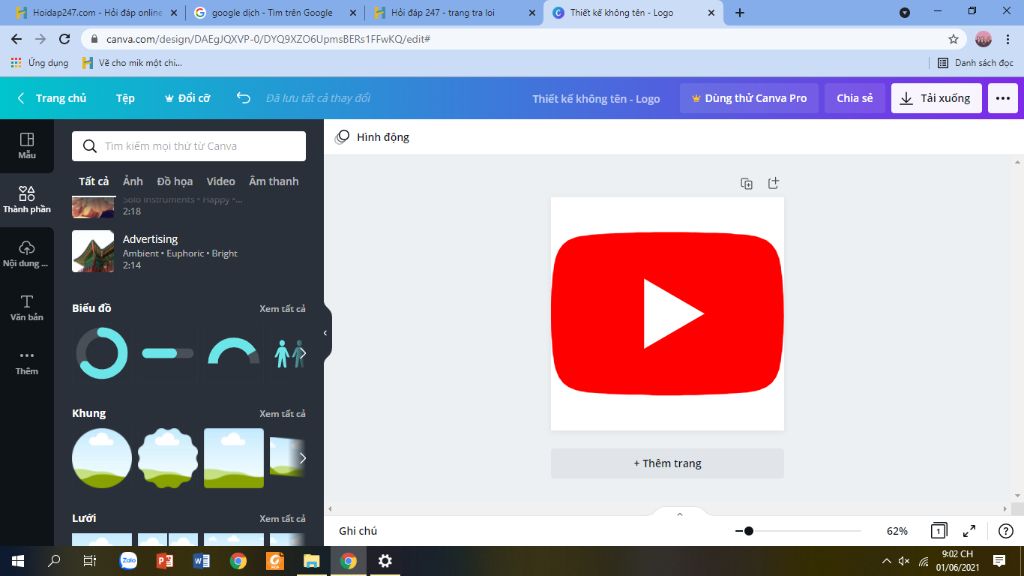This screenshot has height=576, width=1024.
Task: Click the zoom slider handle
Action: click(748, 531)
